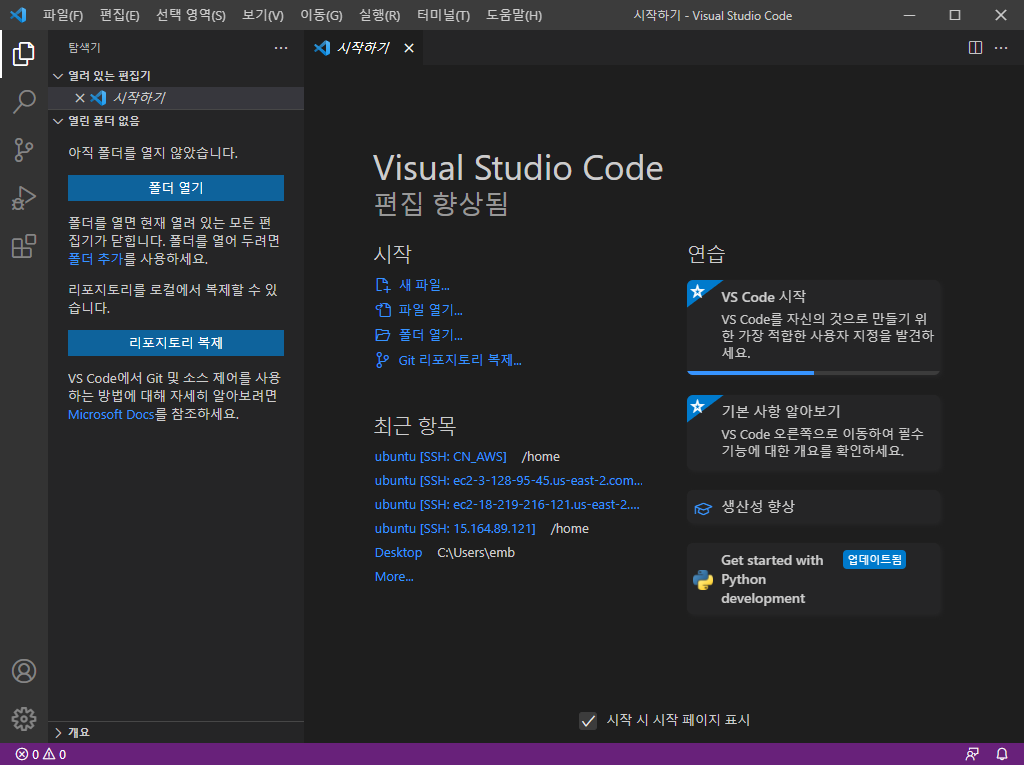Uncheck 시작 시 시작 페이지 표시 checkbox

[588, 721]
